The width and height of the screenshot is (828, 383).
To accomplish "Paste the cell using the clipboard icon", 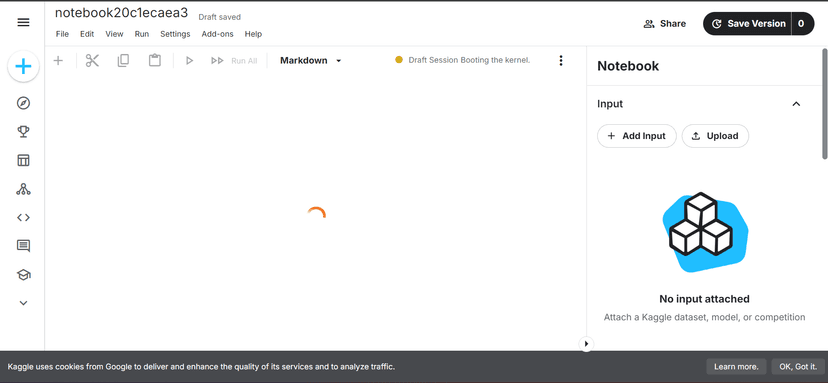I will pyautogui.click(x=155, y=61).
